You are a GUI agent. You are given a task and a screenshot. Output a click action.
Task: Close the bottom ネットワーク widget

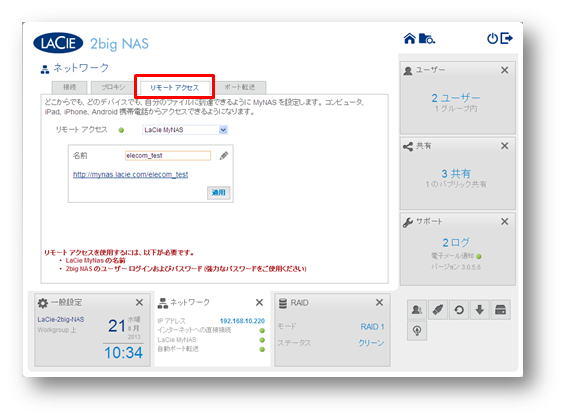coord(259,302)
